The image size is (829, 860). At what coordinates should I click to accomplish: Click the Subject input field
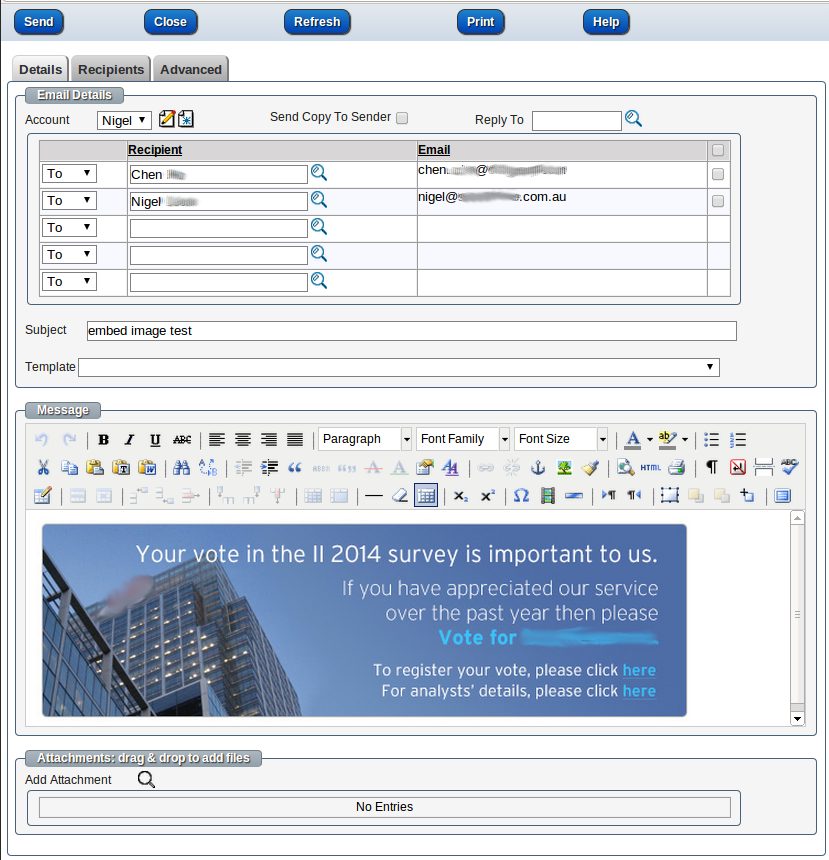[x=410, y=331]
